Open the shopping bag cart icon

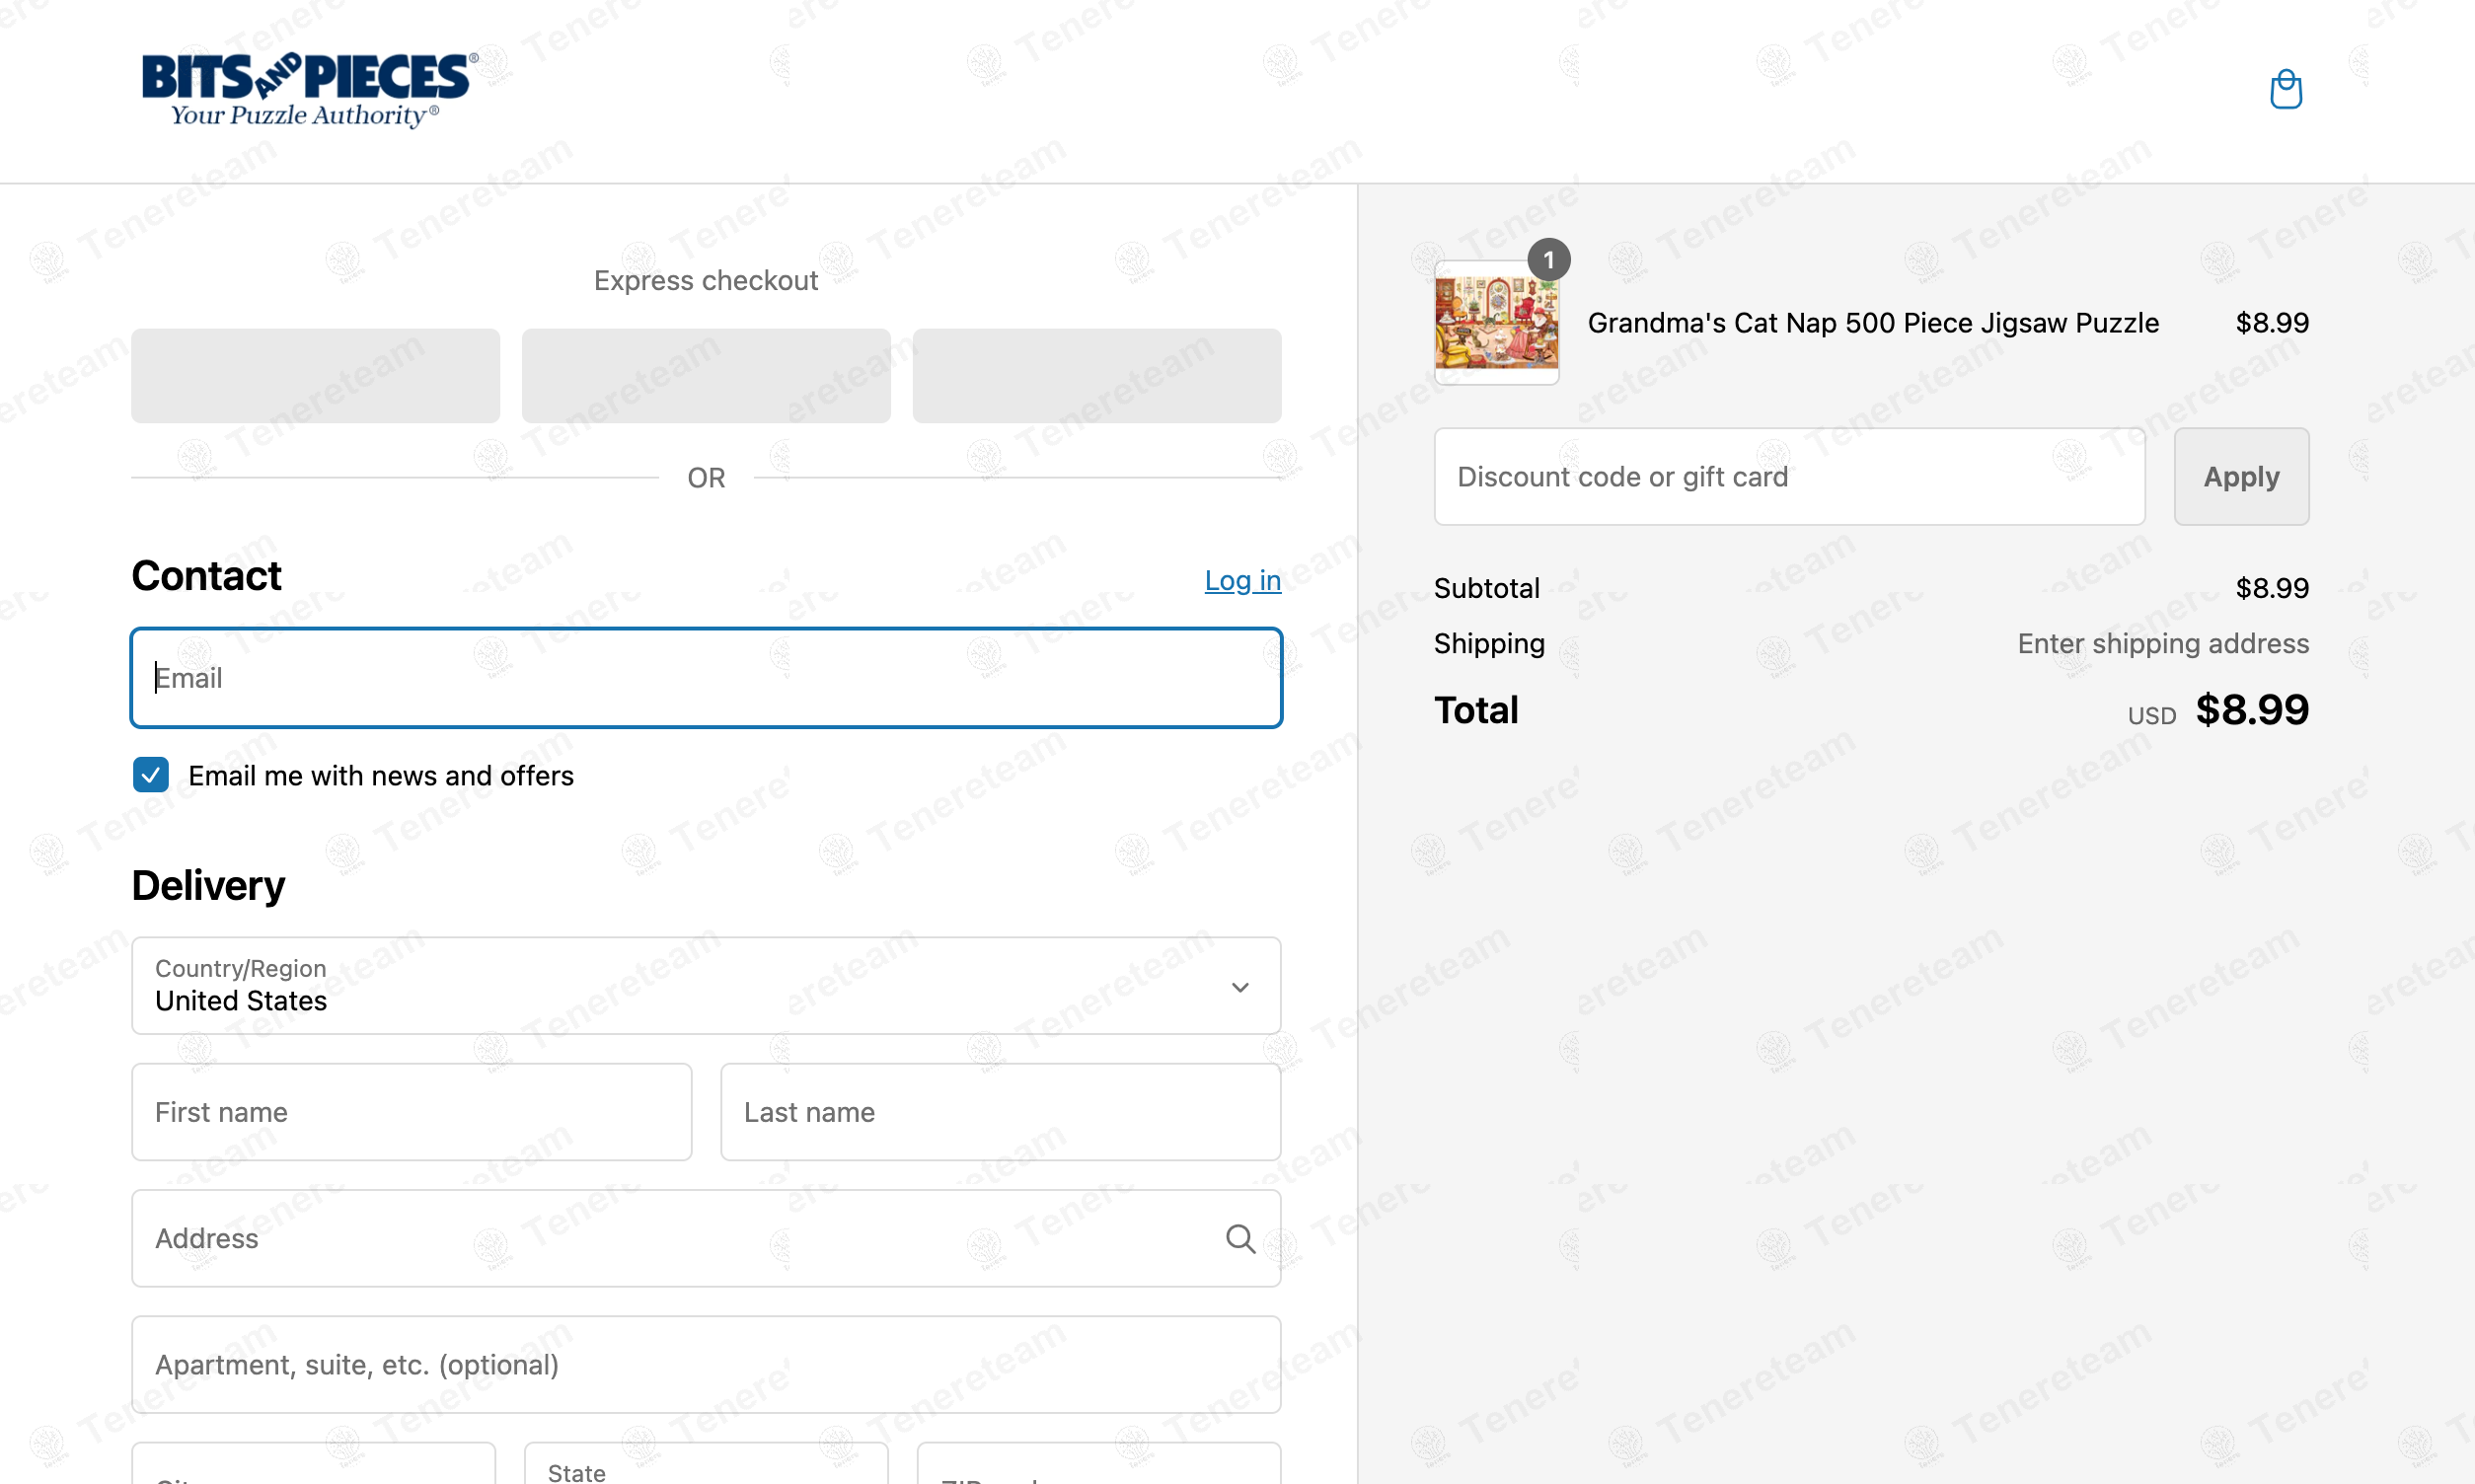pos(2285,90)
